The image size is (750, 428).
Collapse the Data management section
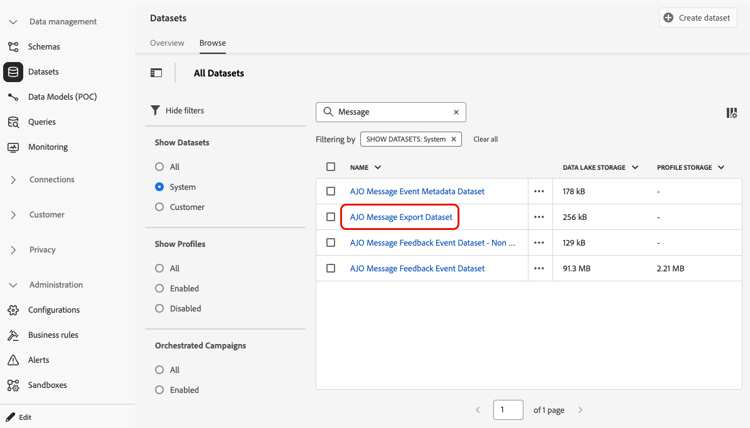pos(13,22)
